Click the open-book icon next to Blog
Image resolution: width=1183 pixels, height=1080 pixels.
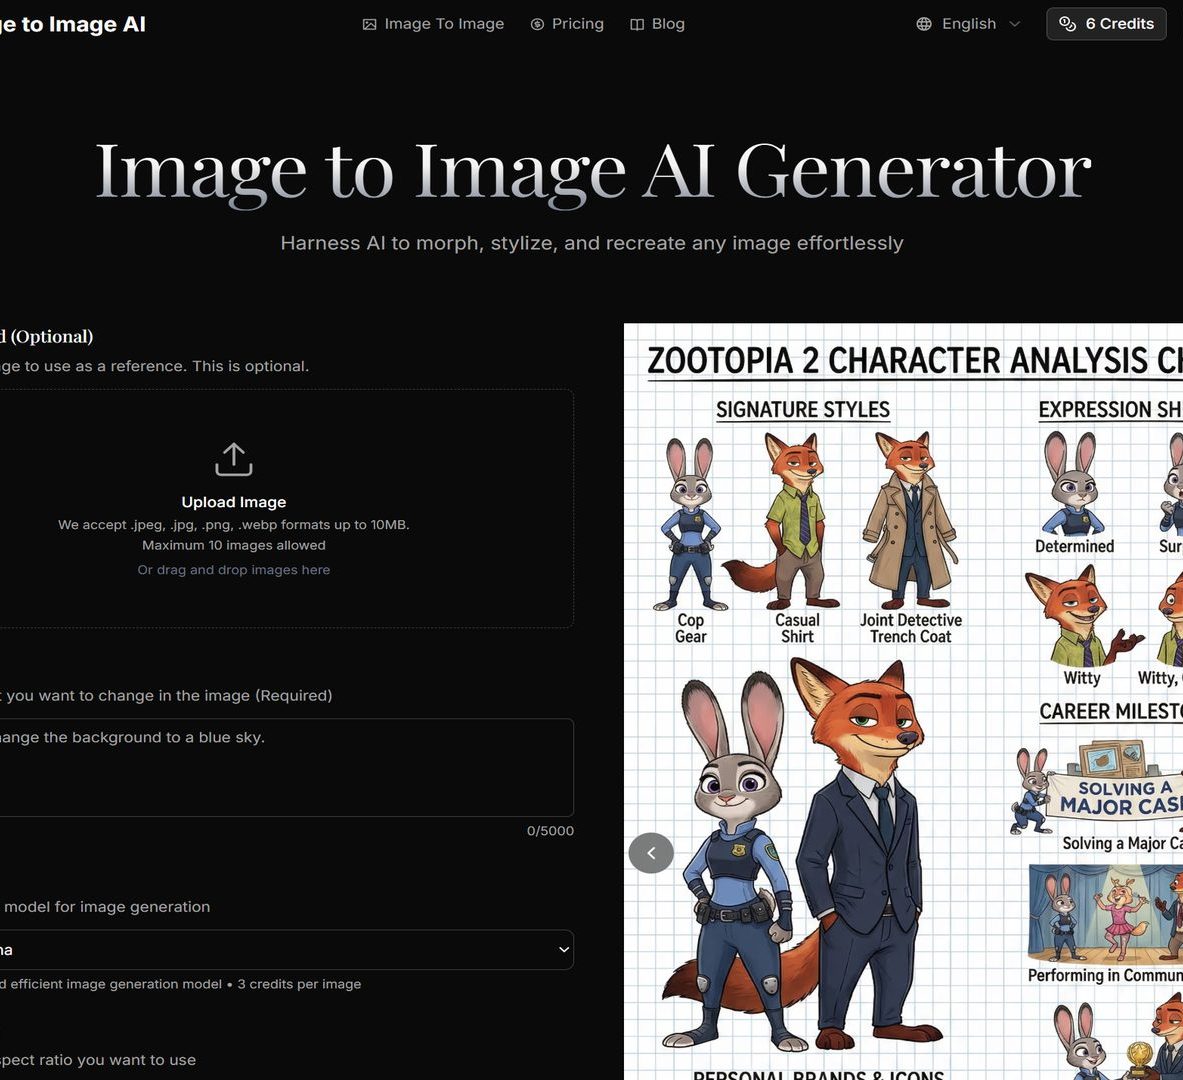[635, 23]
